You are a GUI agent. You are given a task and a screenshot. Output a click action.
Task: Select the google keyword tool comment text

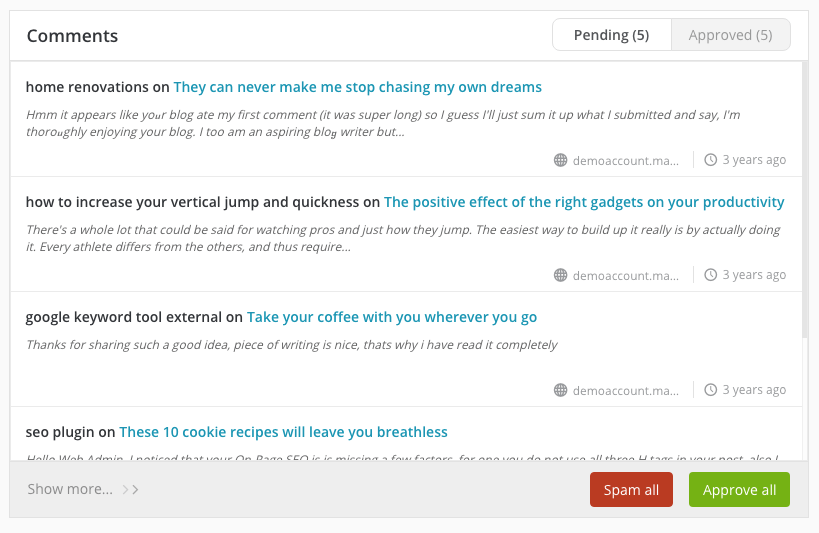coord(291,345)
